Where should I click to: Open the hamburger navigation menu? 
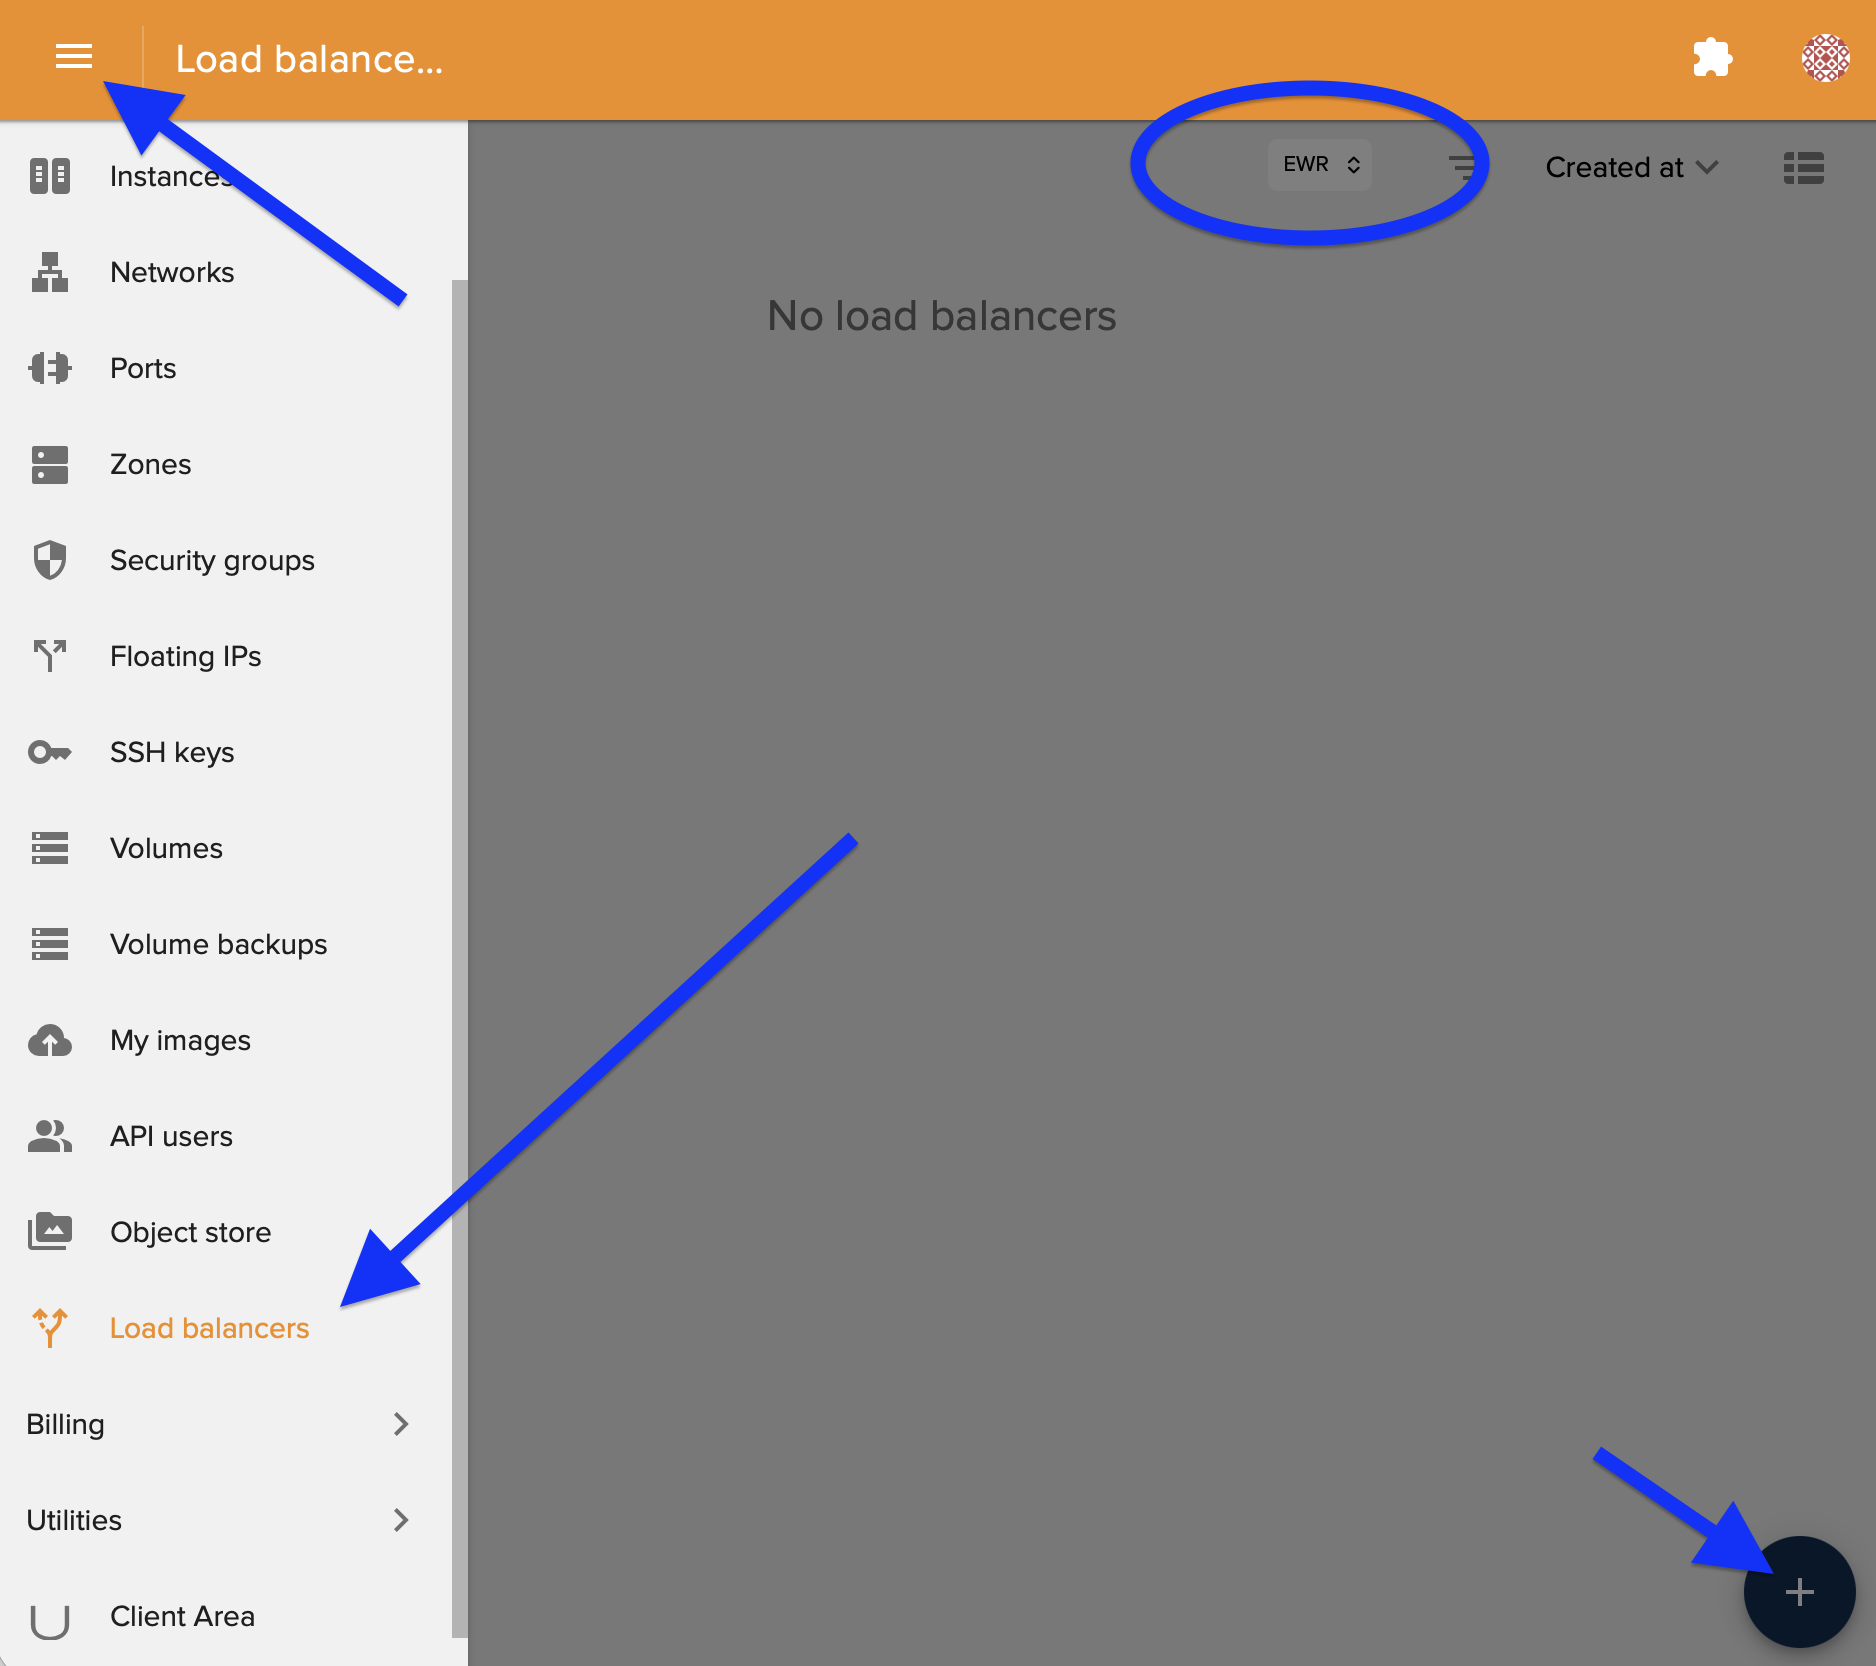coord(73,57)
